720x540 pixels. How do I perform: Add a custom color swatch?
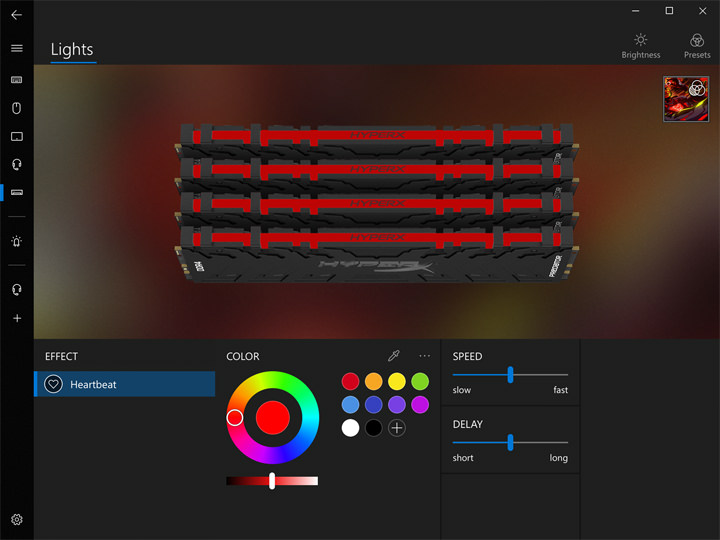coord(397,428)
